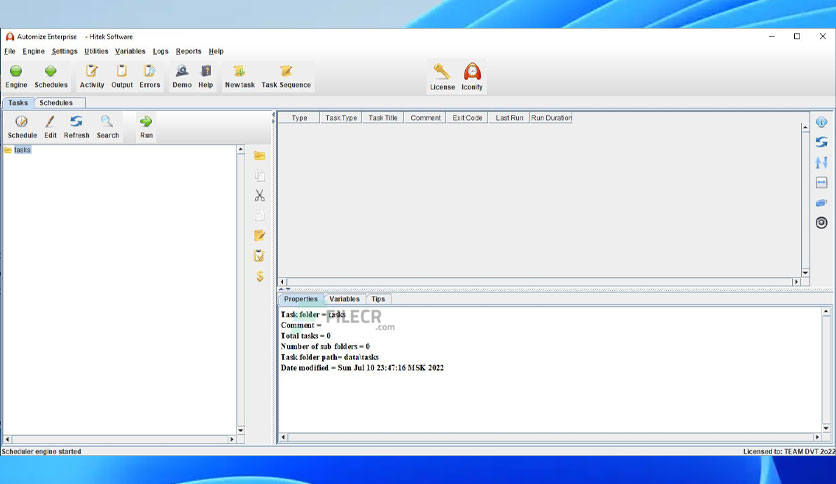
Task: Click the License key icon
Action: [442, 71]
